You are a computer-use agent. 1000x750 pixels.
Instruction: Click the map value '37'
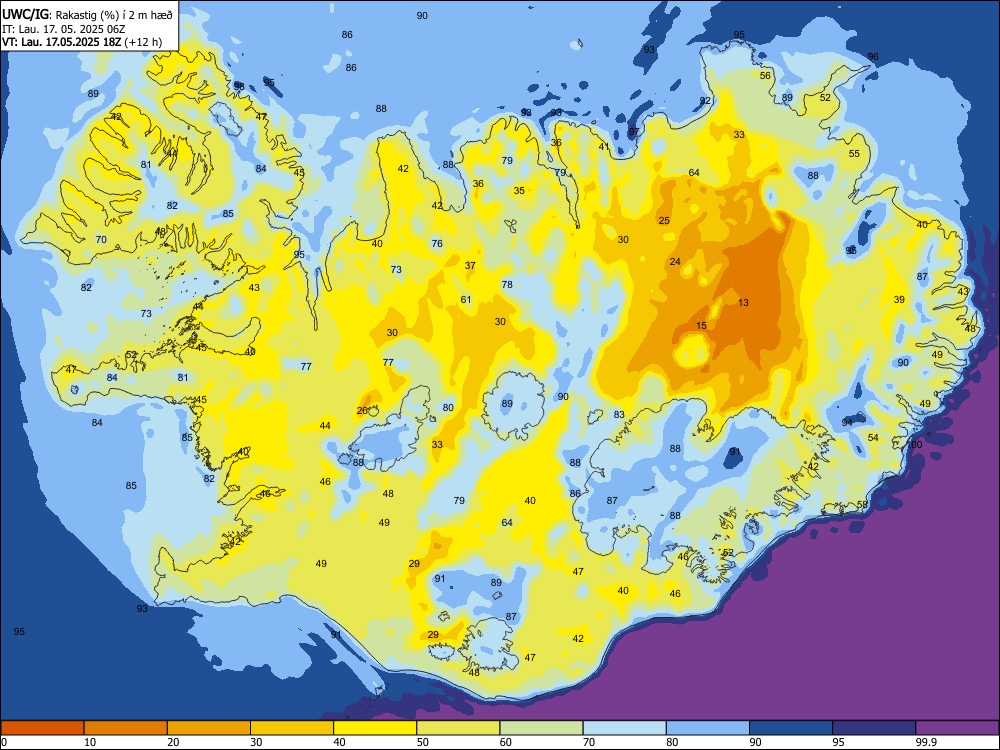[470, 265]
